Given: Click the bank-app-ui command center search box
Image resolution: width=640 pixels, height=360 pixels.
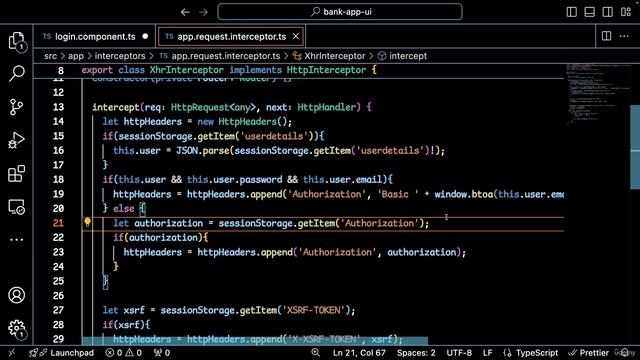Looking at the screenshot, I should point(340,12).
